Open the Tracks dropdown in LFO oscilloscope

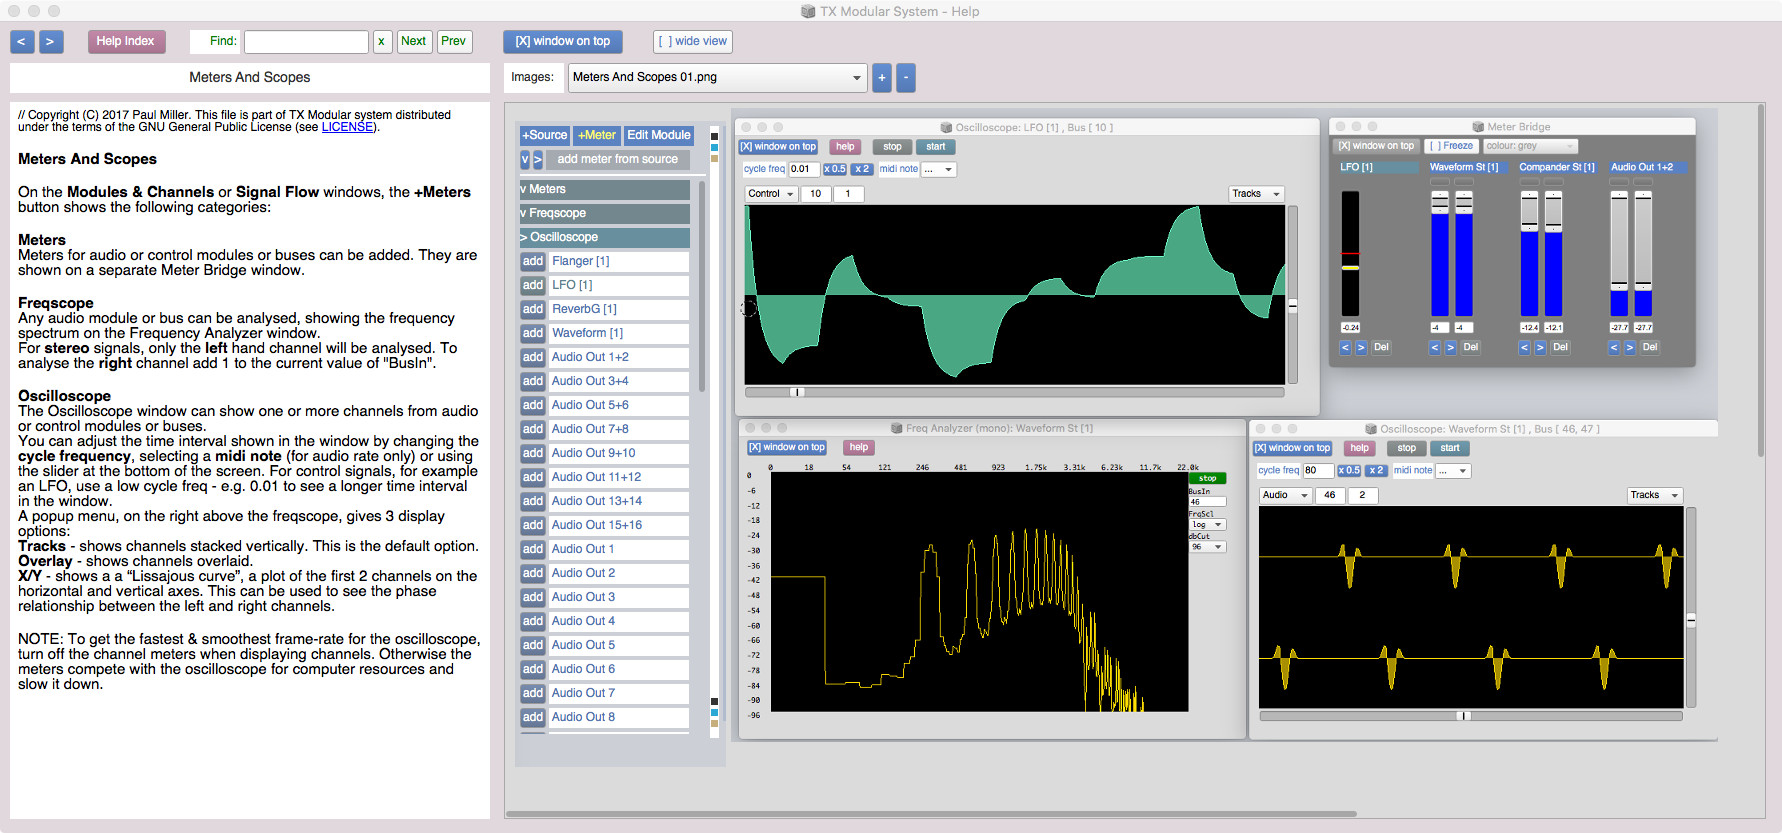[1255, 194]
